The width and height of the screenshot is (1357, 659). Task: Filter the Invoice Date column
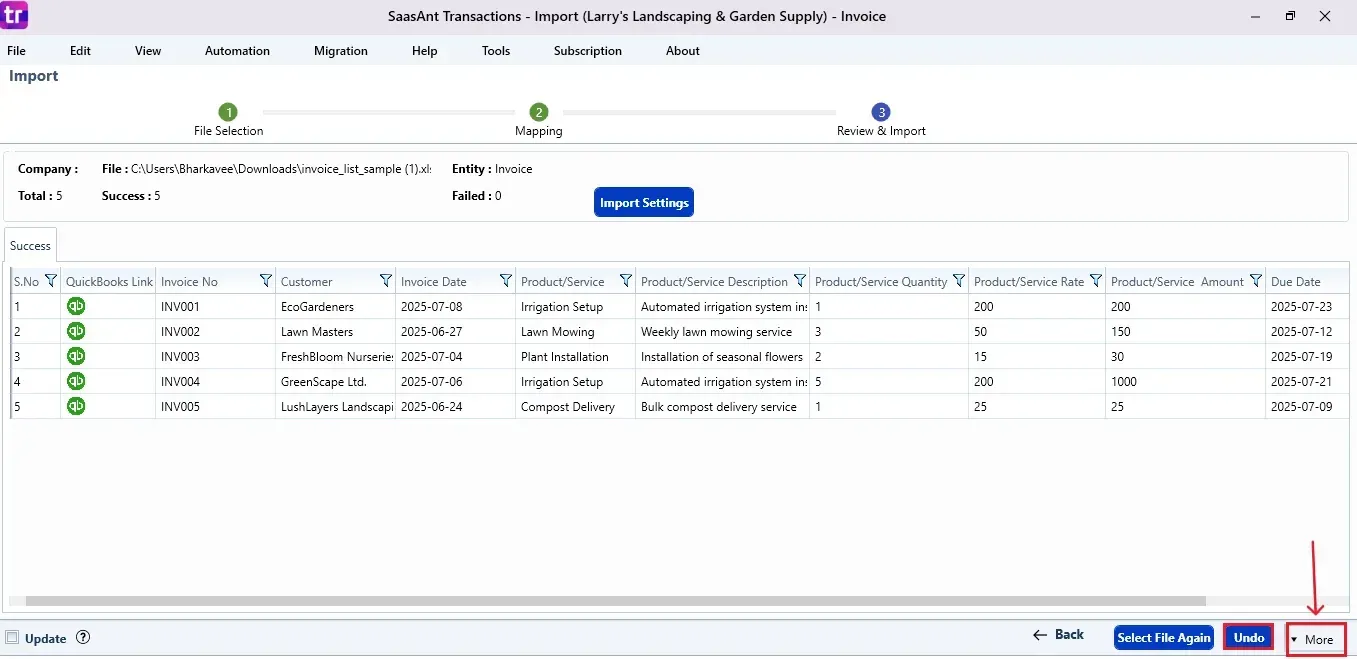click(x=505, y=281)
